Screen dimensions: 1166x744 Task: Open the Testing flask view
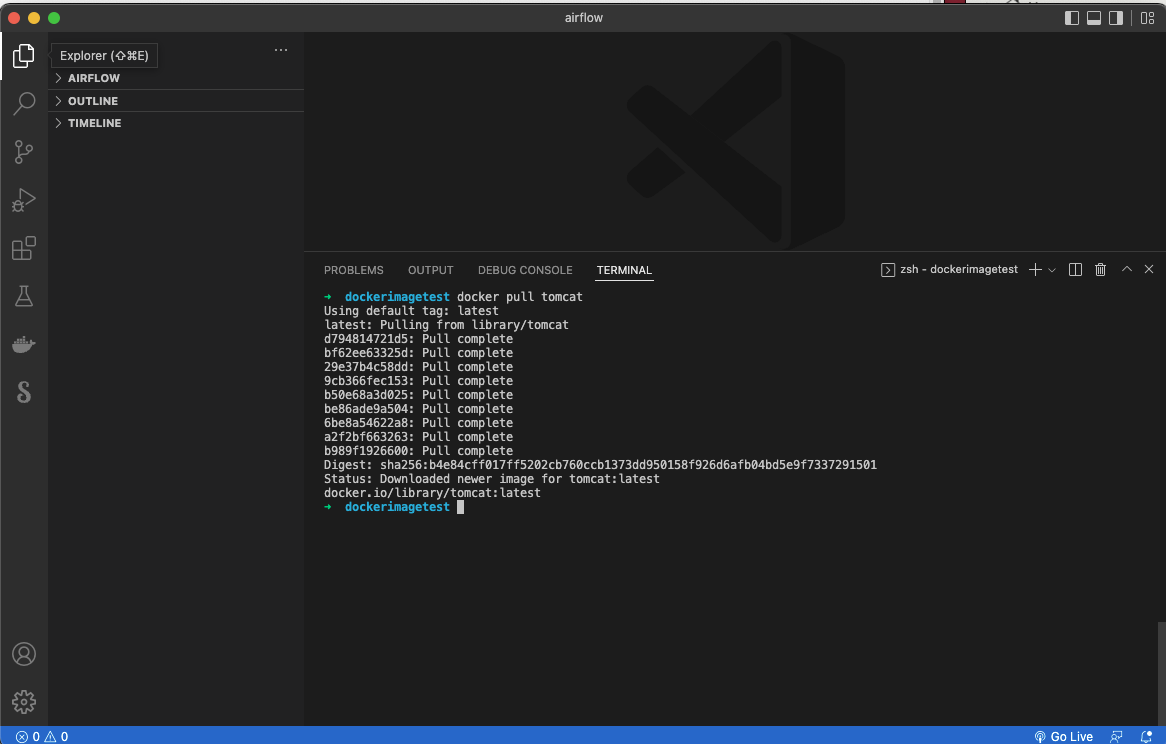point(24,297)
